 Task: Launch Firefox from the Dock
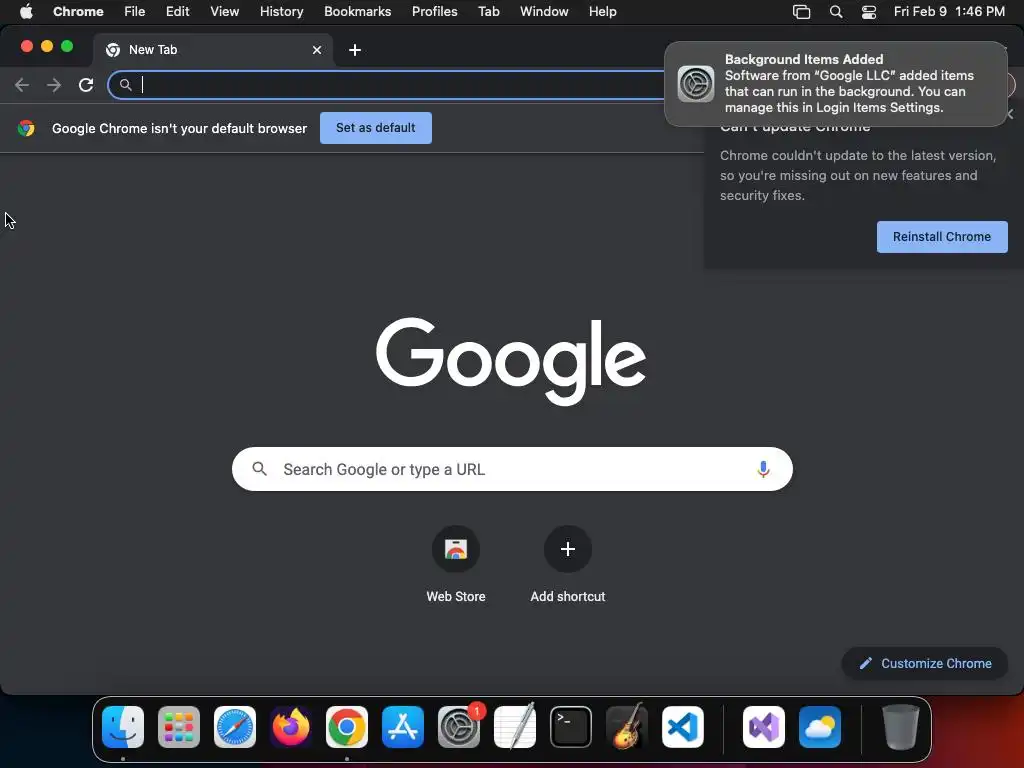pos(291,727)
